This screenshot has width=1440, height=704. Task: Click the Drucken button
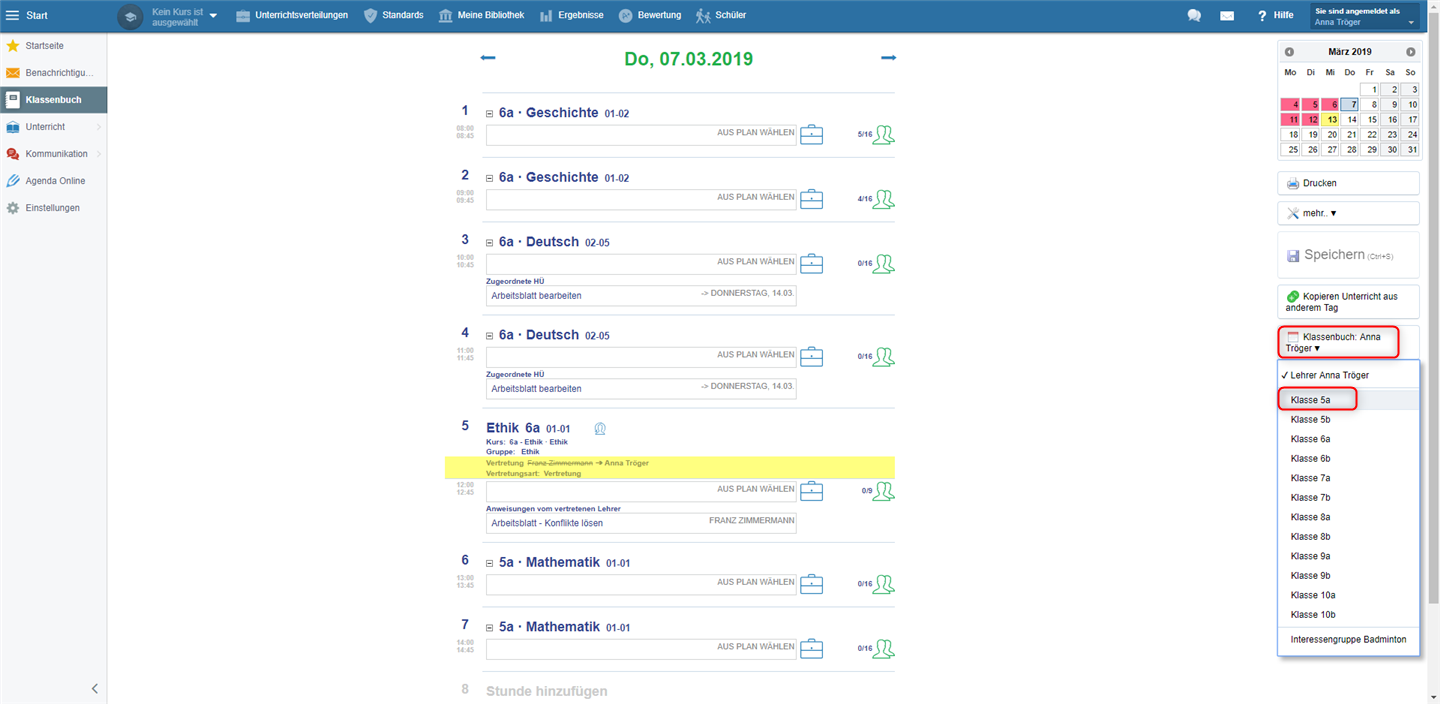pyautogui.click(x=1348, y=183)
